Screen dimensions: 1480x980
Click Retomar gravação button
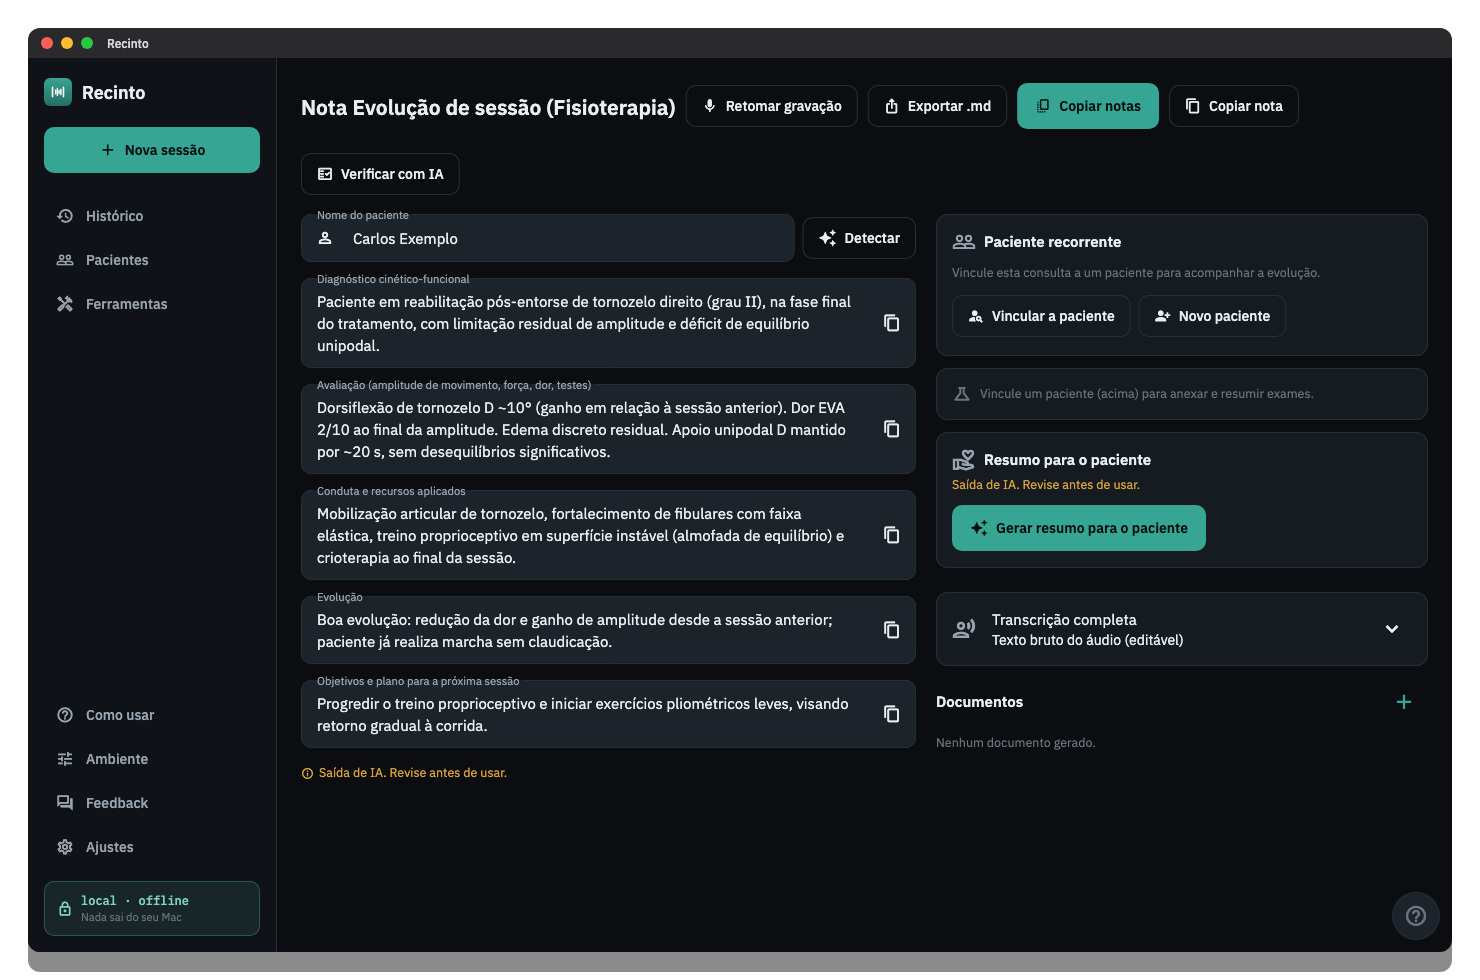772,106
